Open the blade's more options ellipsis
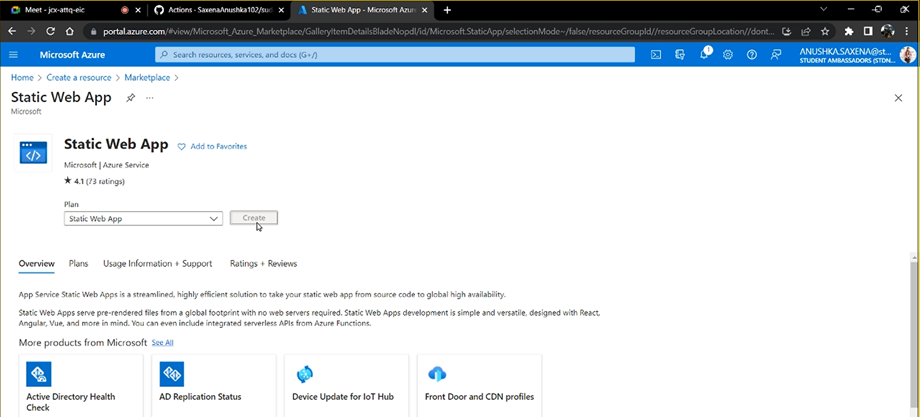920x417 pixels. point(150,98)
